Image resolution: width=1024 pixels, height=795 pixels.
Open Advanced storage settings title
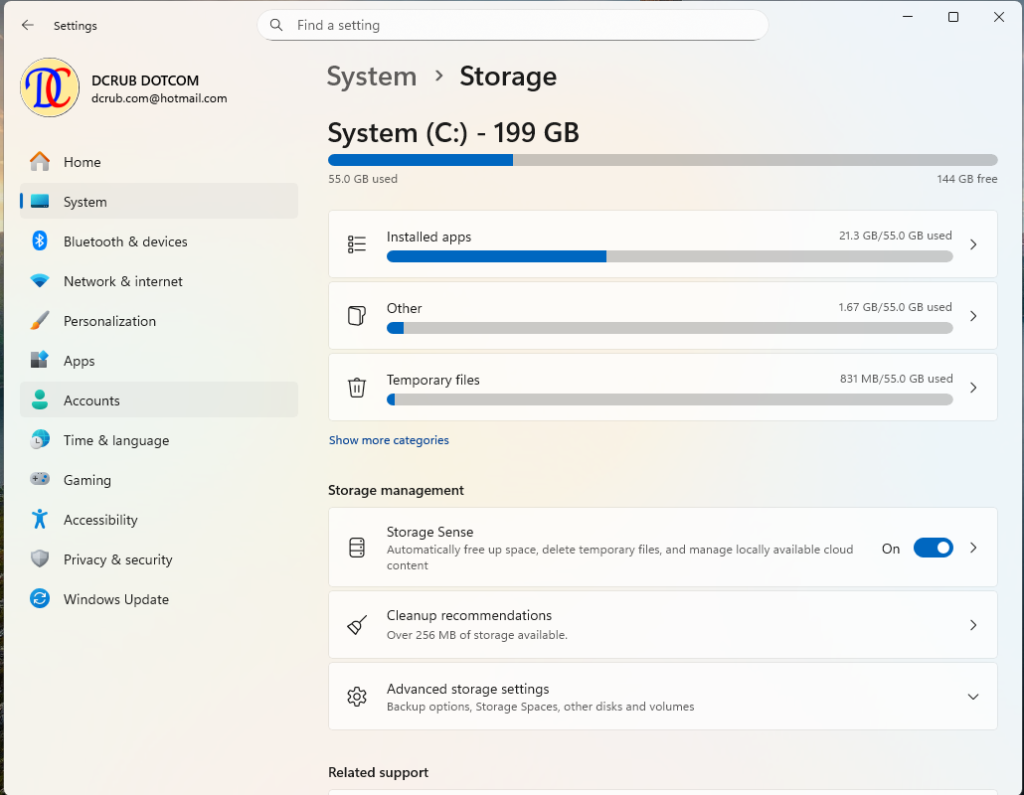coord(468,689)
